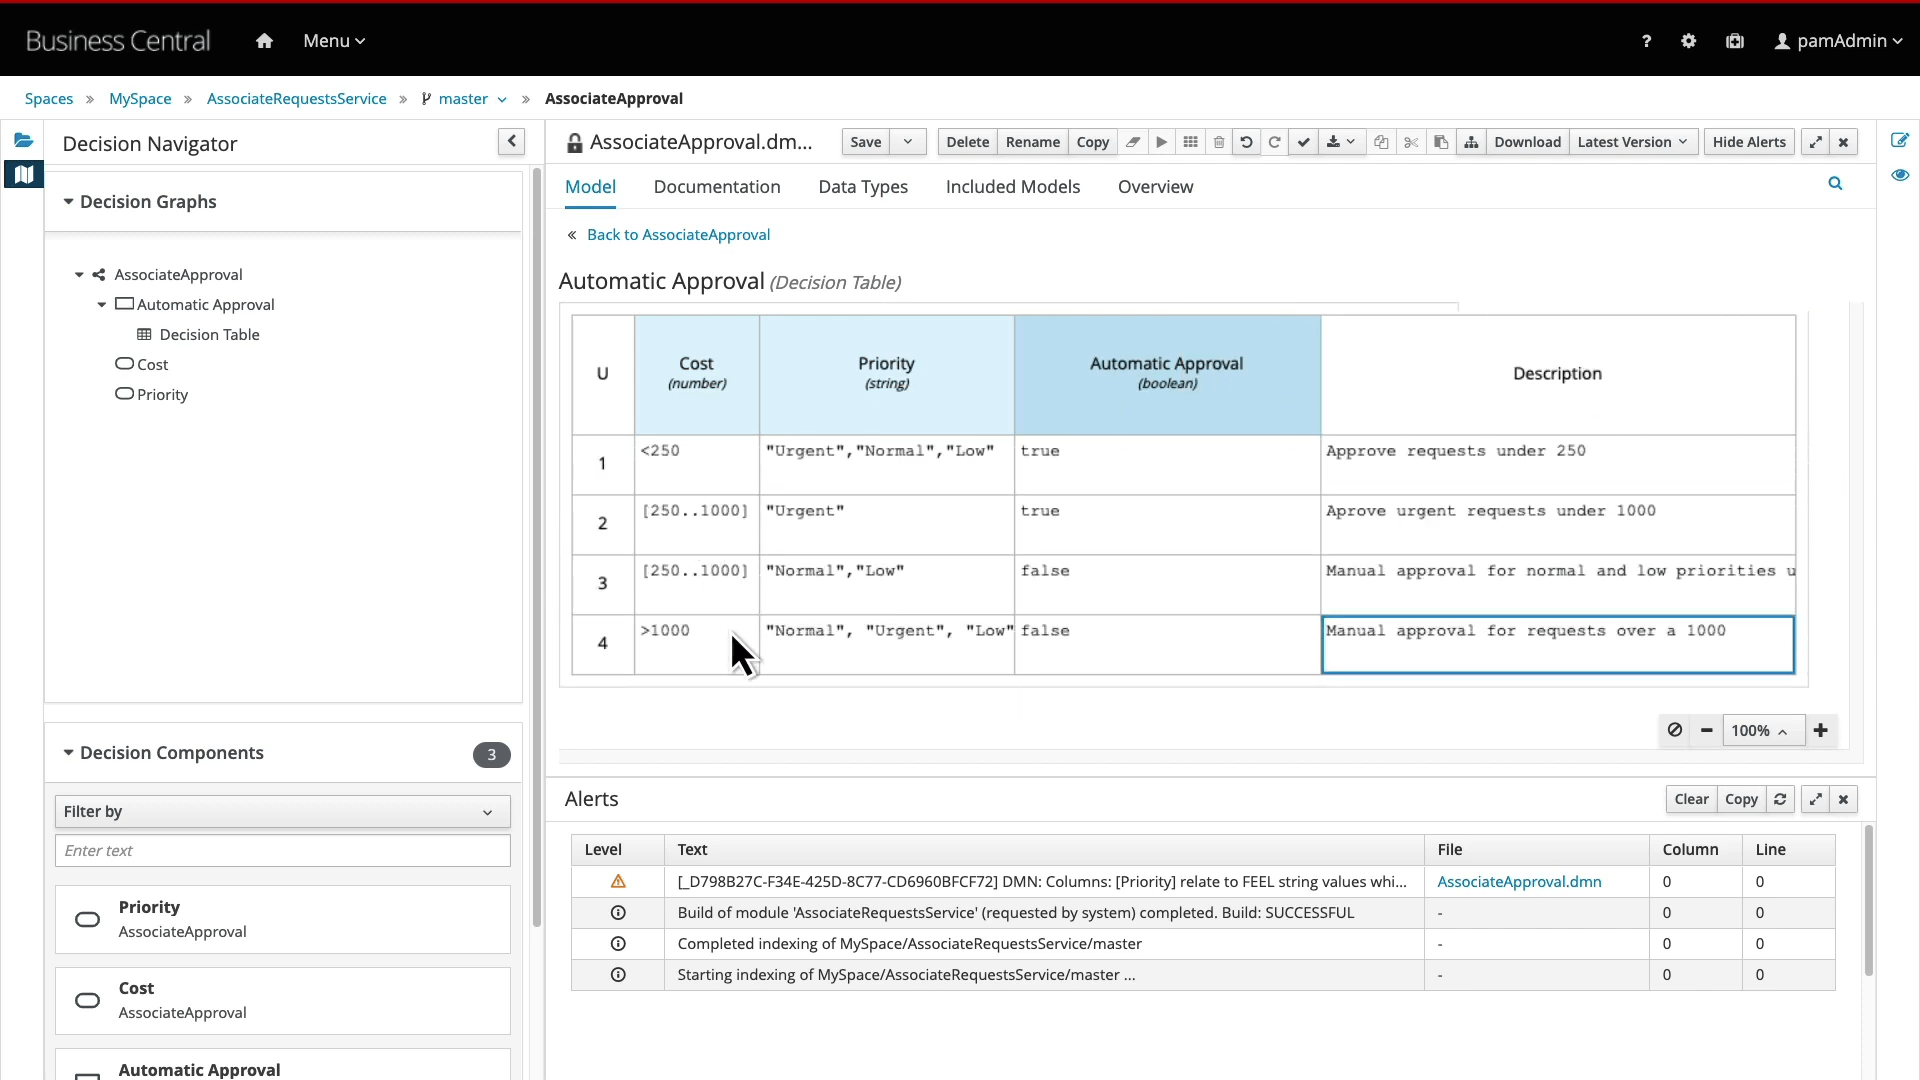Image resolution: width=1920 pixels, height=1080 pixels.
Task: Open AssociateApproval.dmn file link in alerts
Action: [x=1519, y=881]
